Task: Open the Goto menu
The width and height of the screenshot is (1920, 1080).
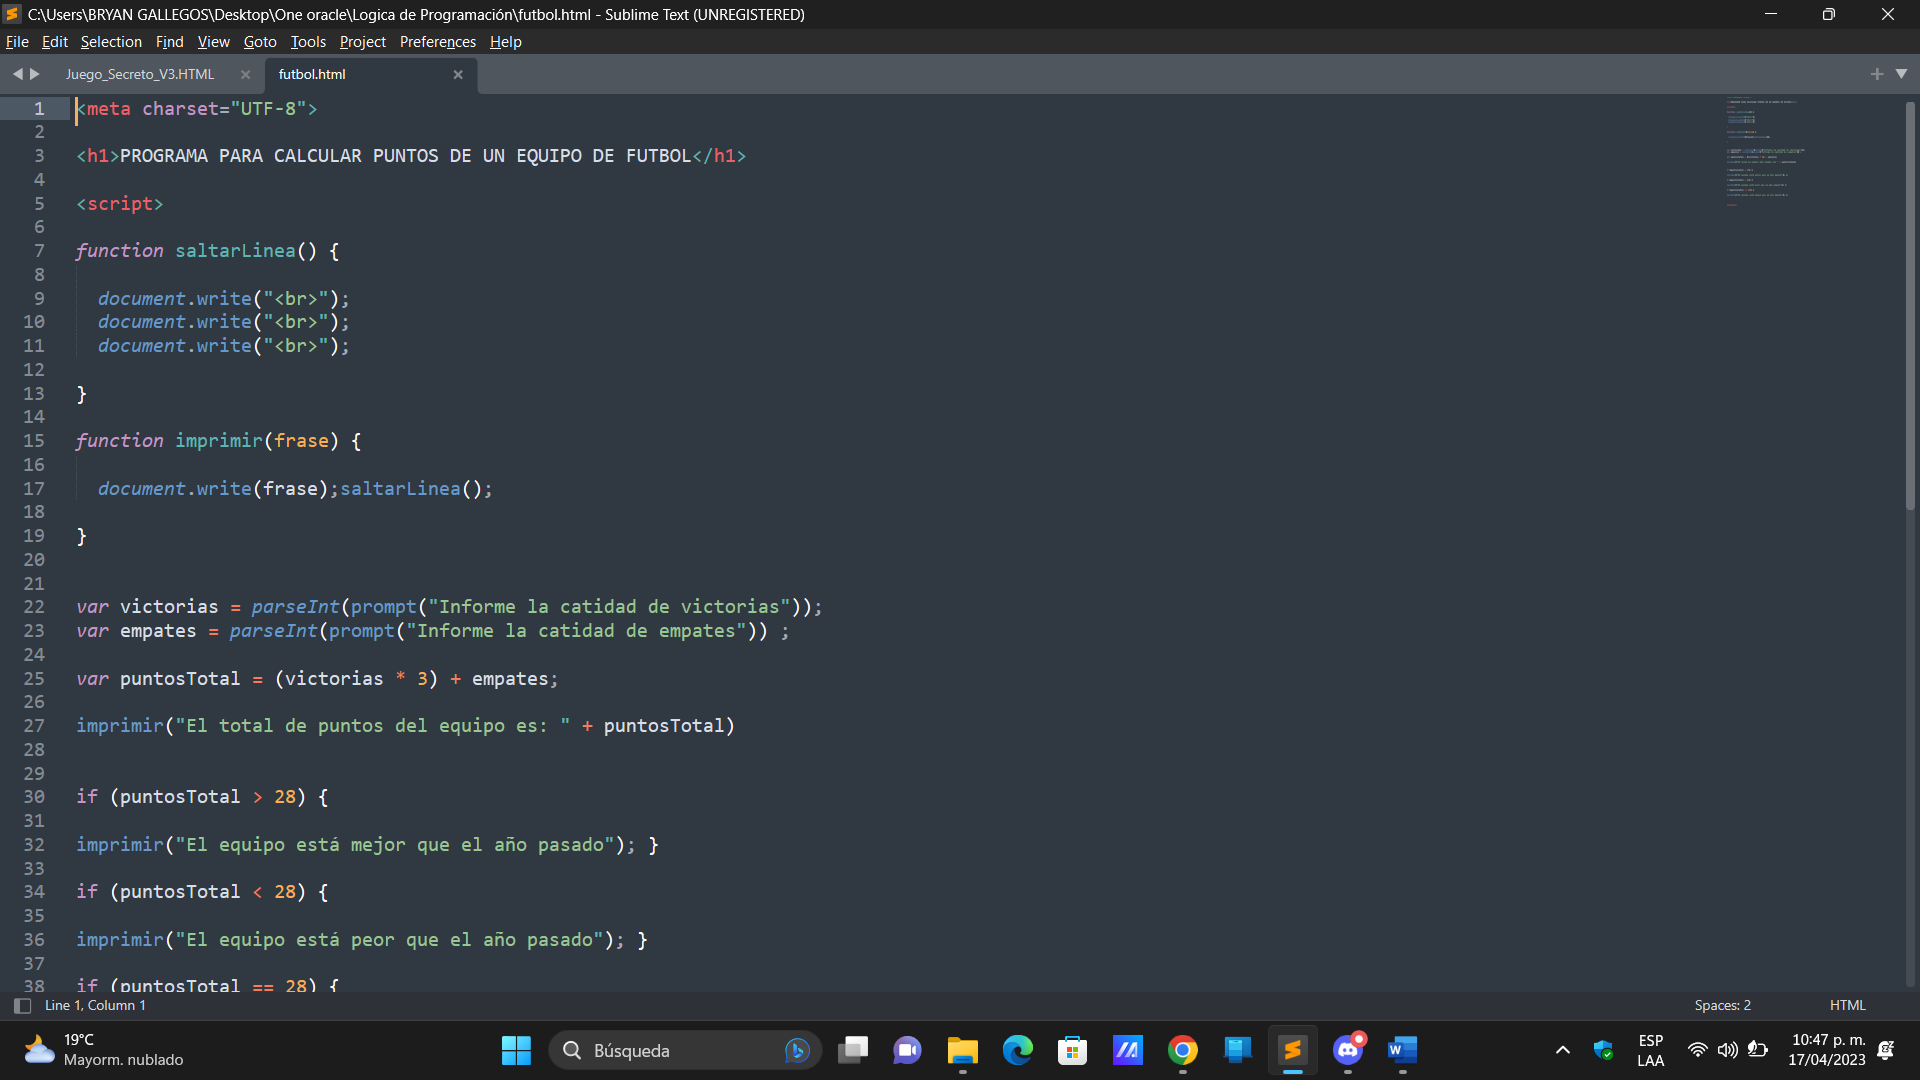Action: pos(260,42)
